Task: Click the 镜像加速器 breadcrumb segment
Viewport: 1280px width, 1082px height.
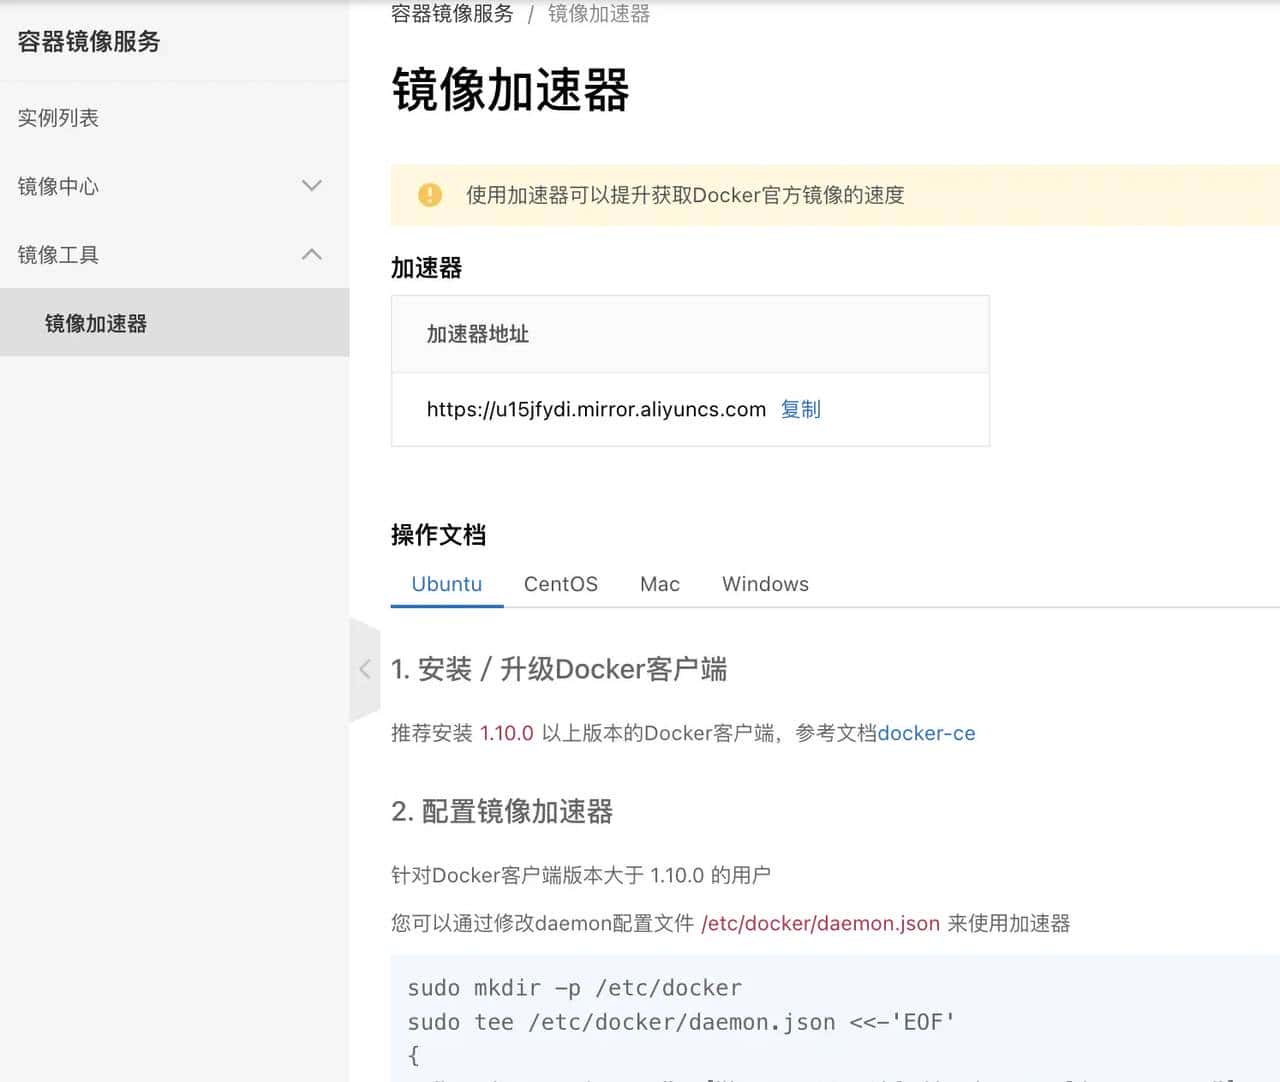Action: pyautogui.click(x=598, y=13)
